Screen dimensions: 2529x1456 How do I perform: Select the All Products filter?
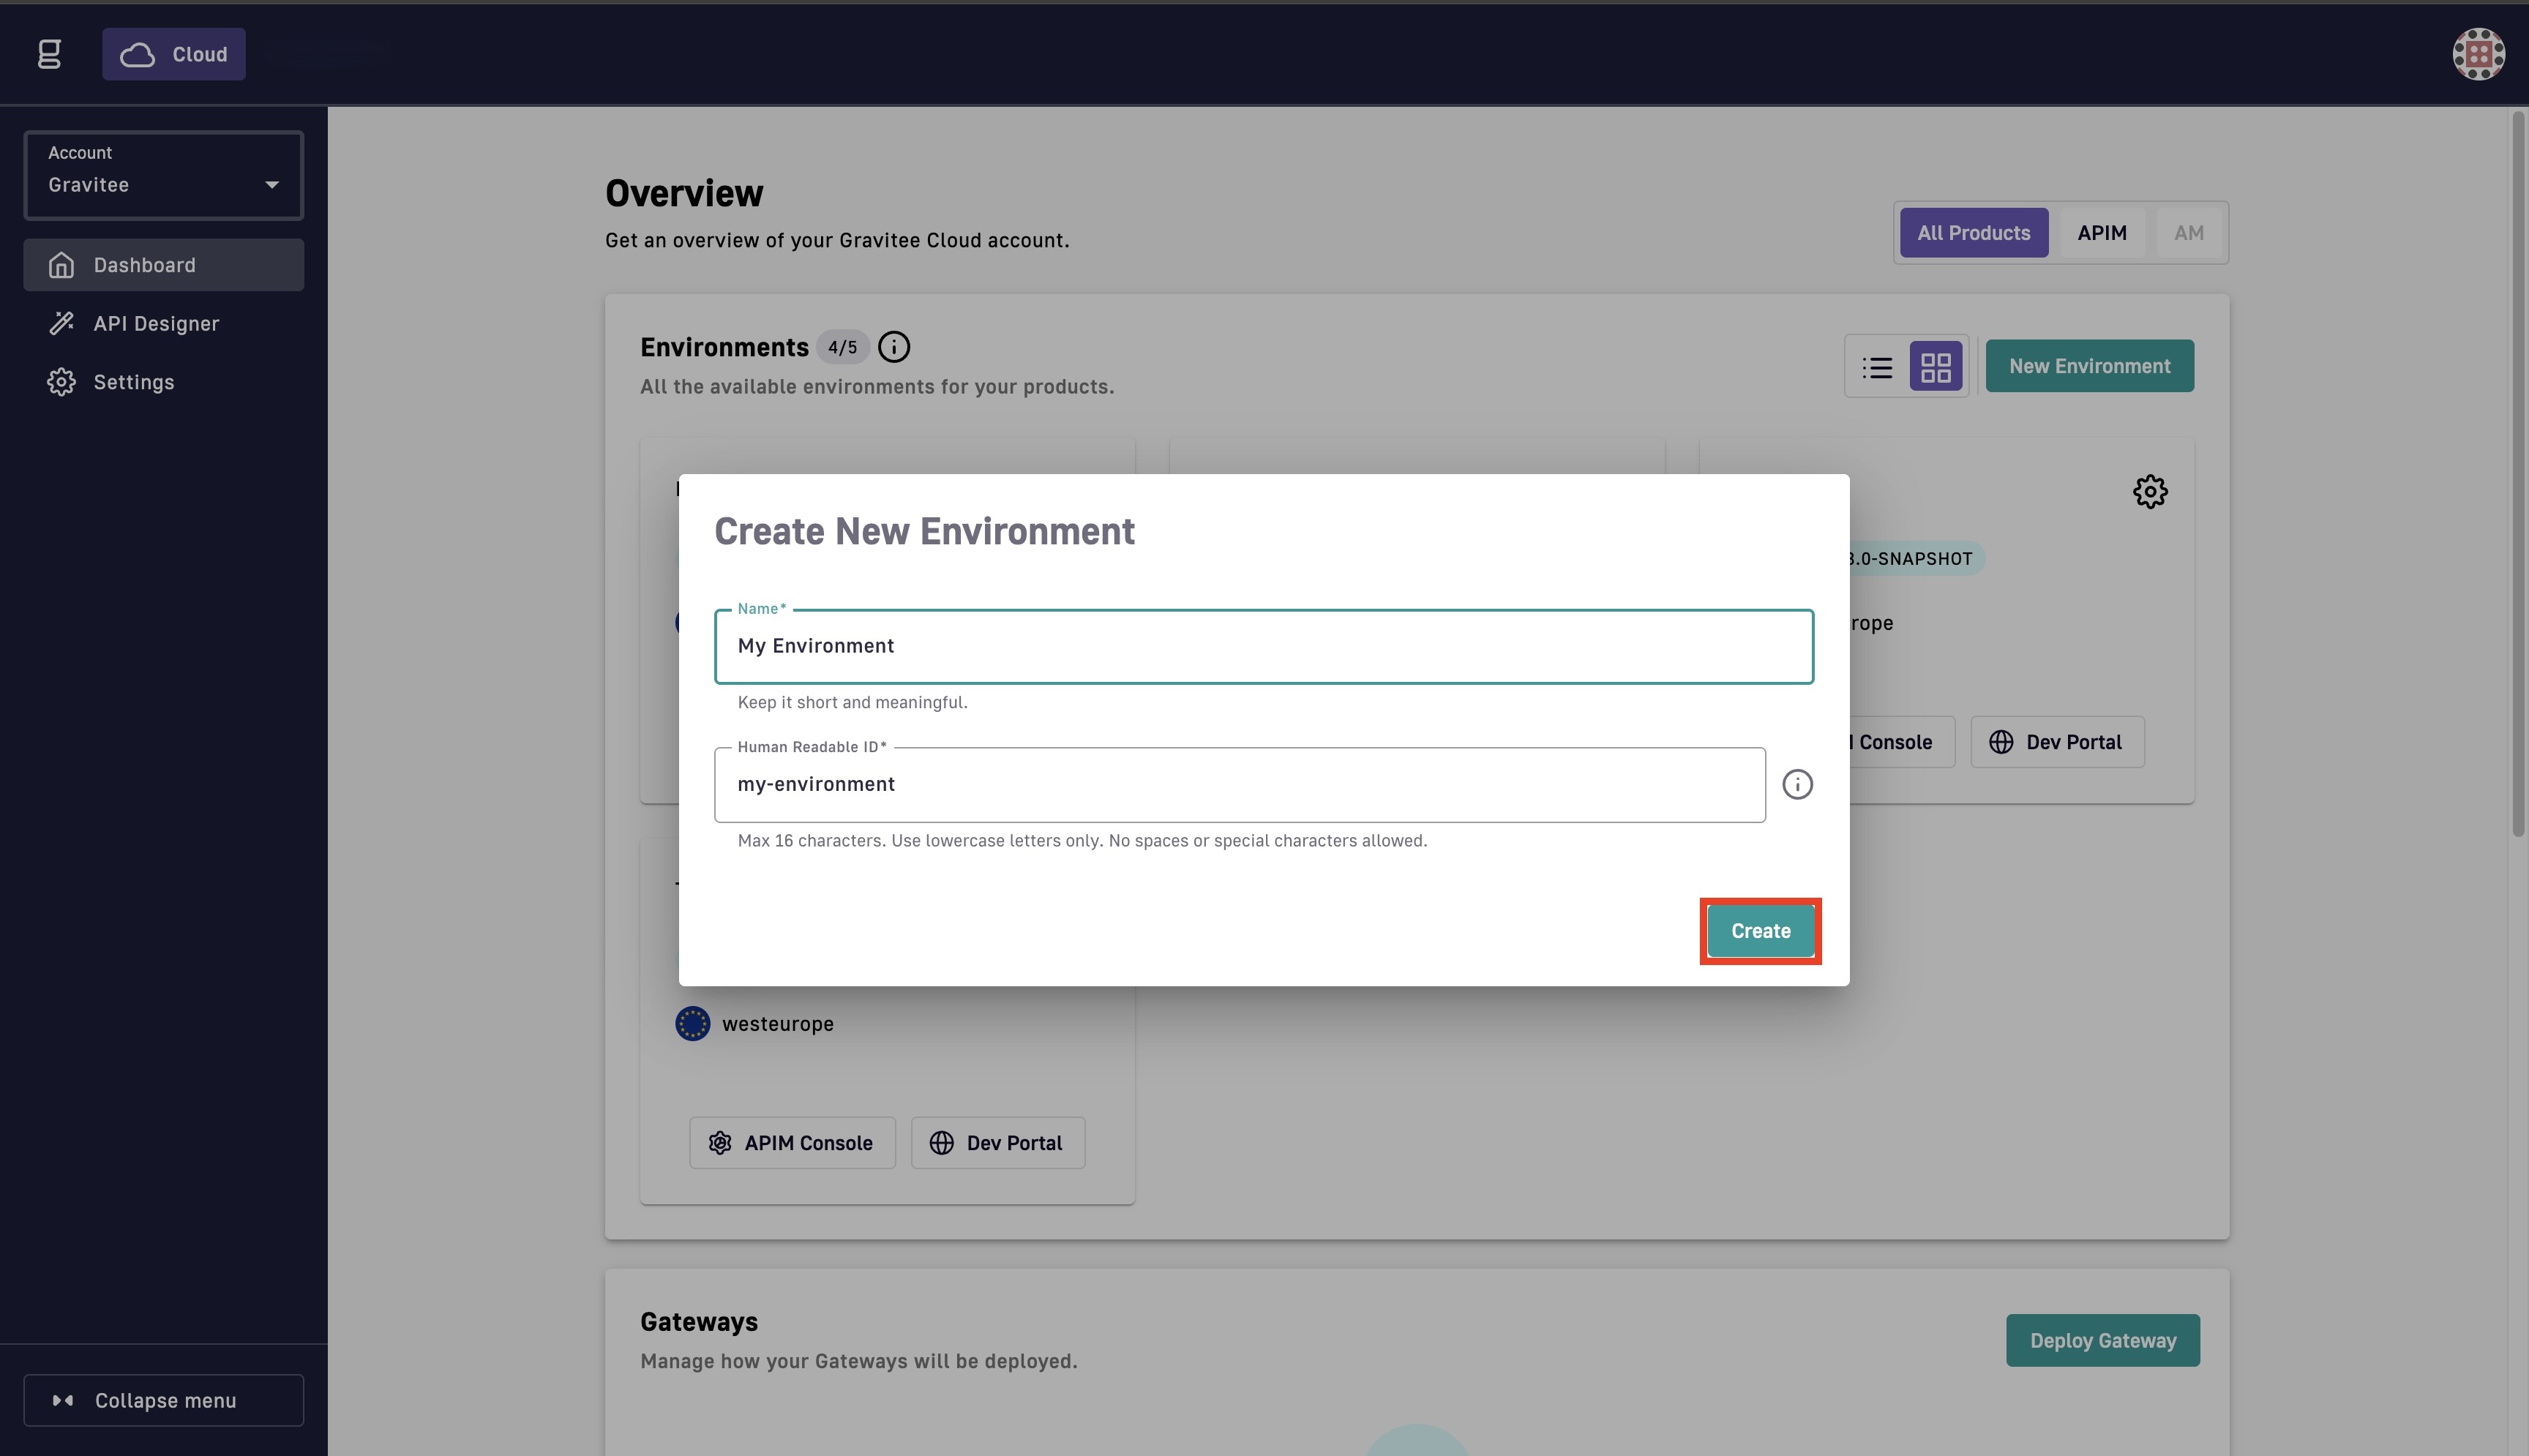click(x=1973, y=233)
